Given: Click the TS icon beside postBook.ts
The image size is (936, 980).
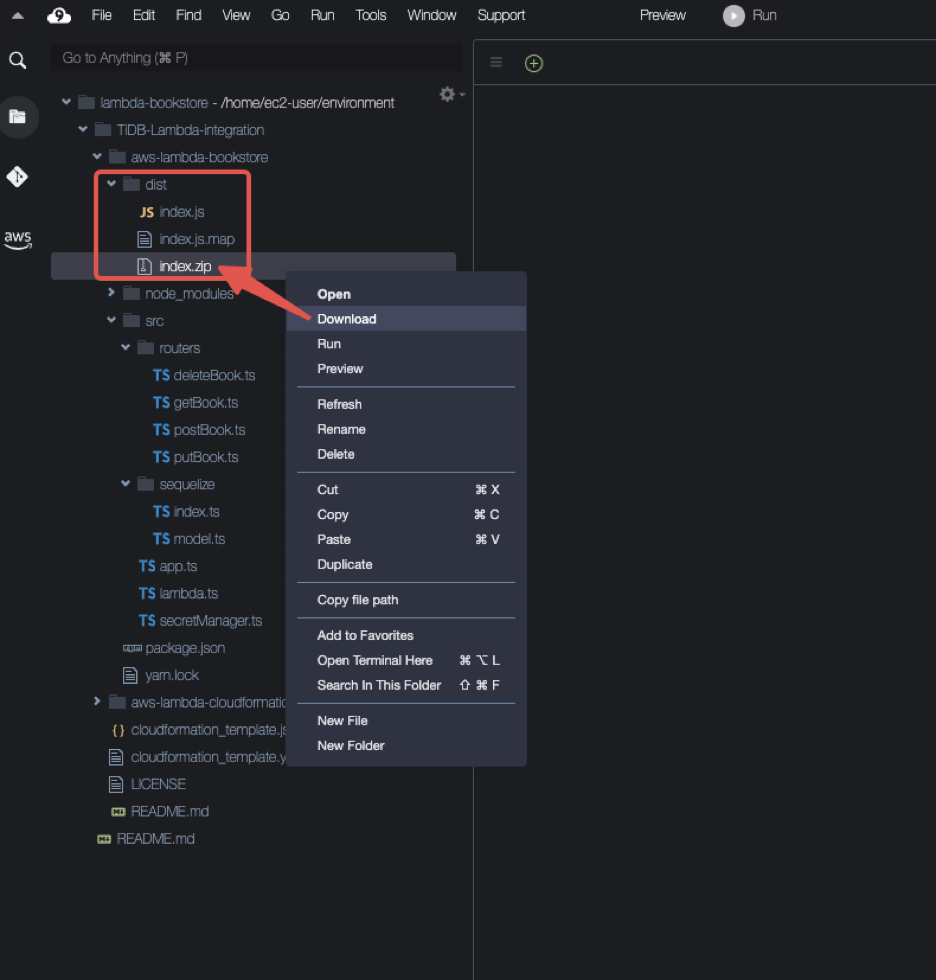Looking at the screenshot, I should click(x=161, y=430).
